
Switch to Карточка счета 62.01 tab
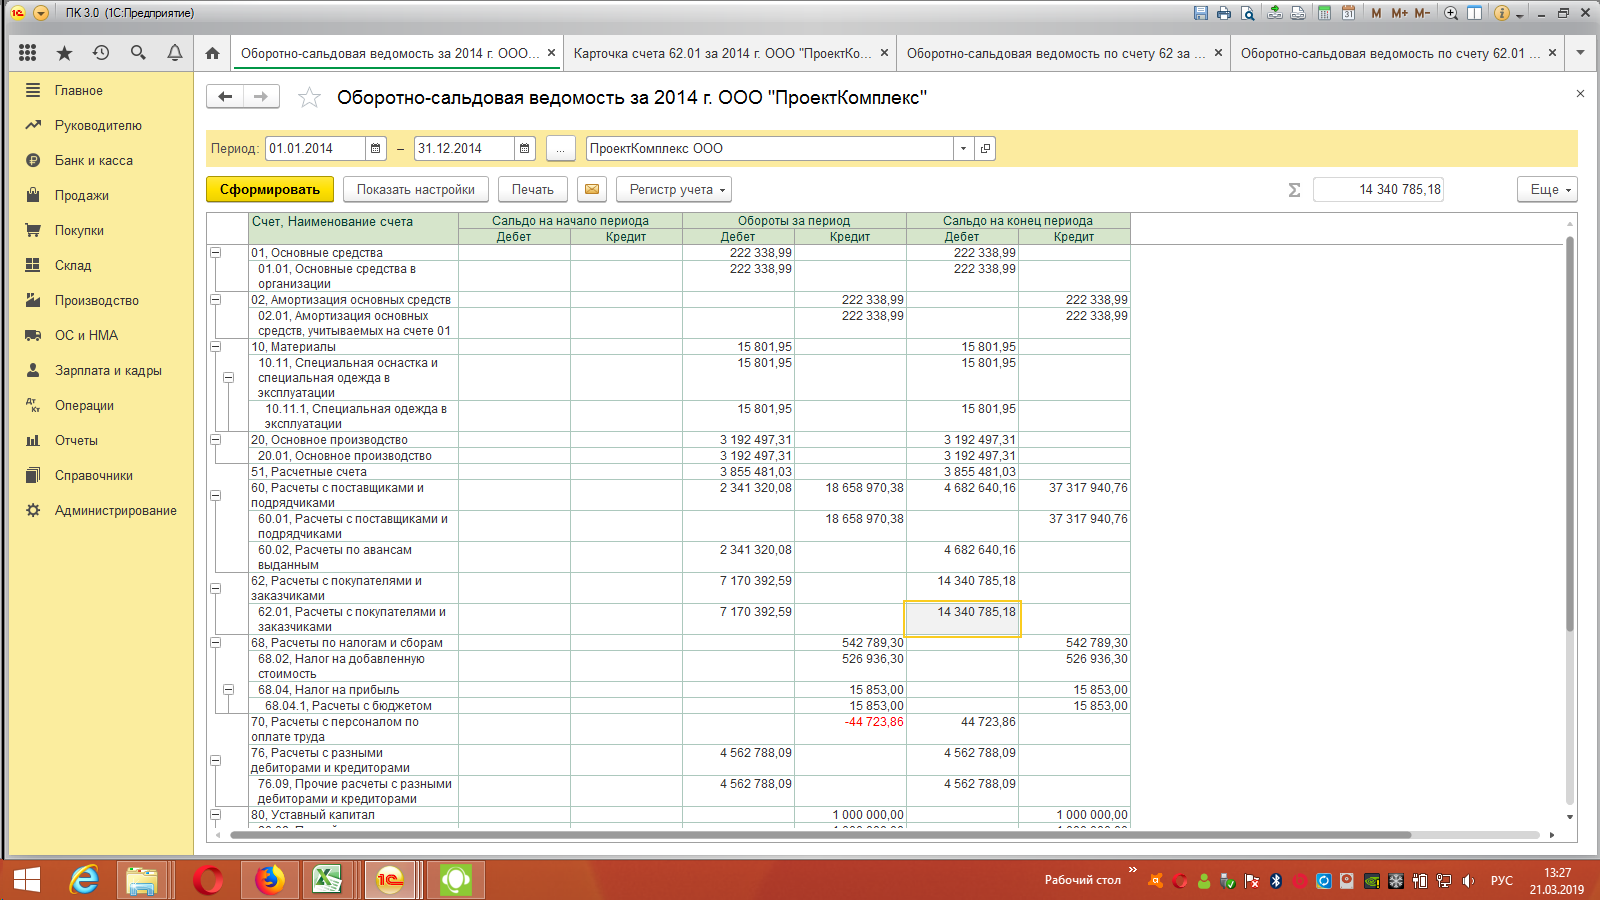(x=722, y=53)
